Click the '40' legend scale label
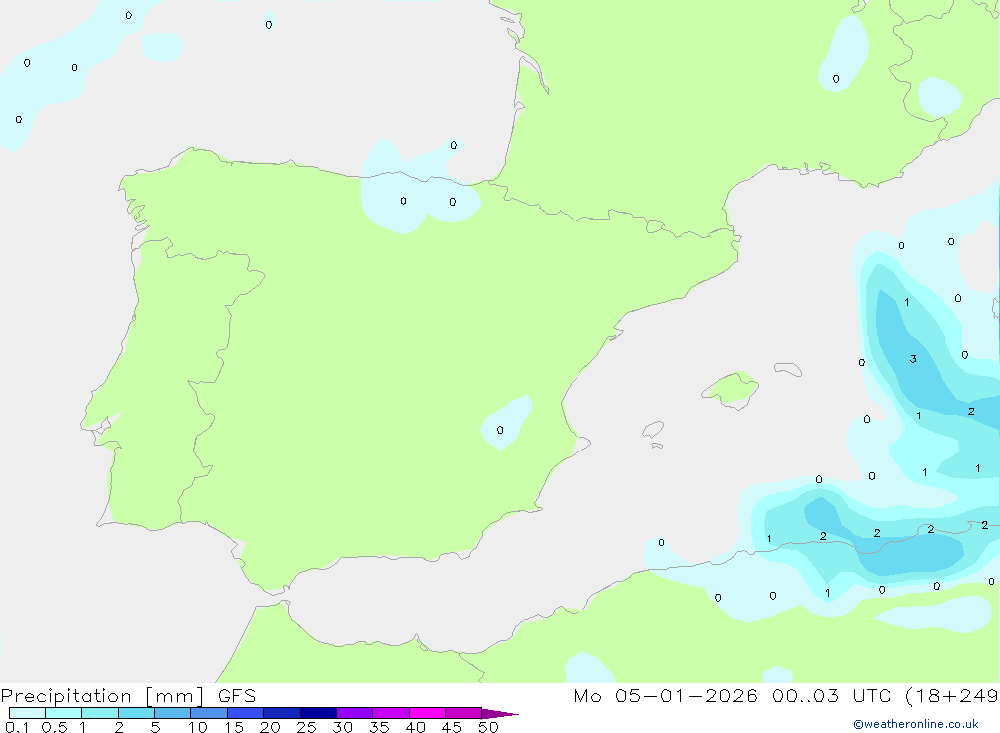The width and height of the screenshot is (1000, 733). coord(416,727)
